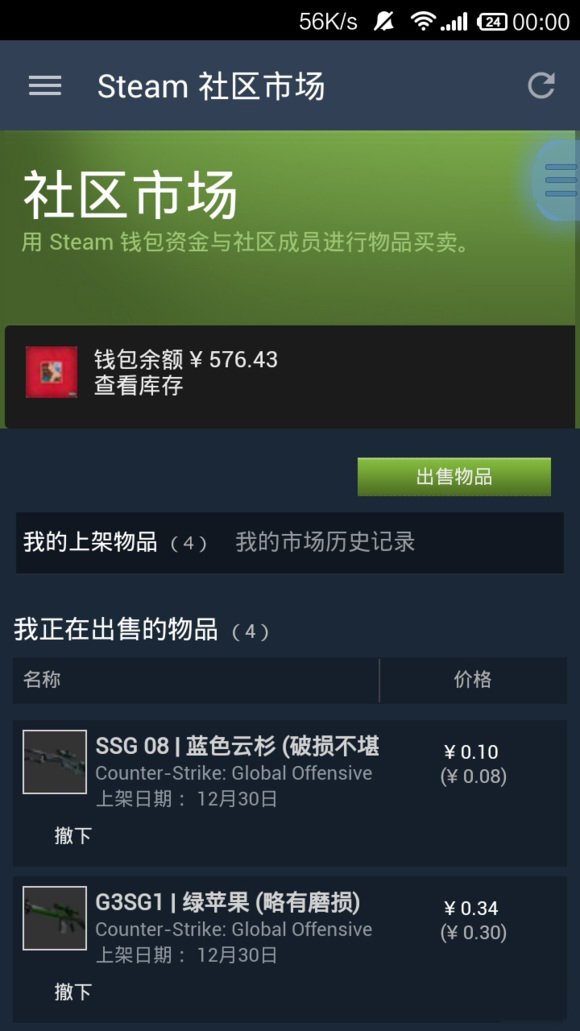The image size is (580, 1031).
Task: Open the floating side drawer handle
Action: point(558,180)
